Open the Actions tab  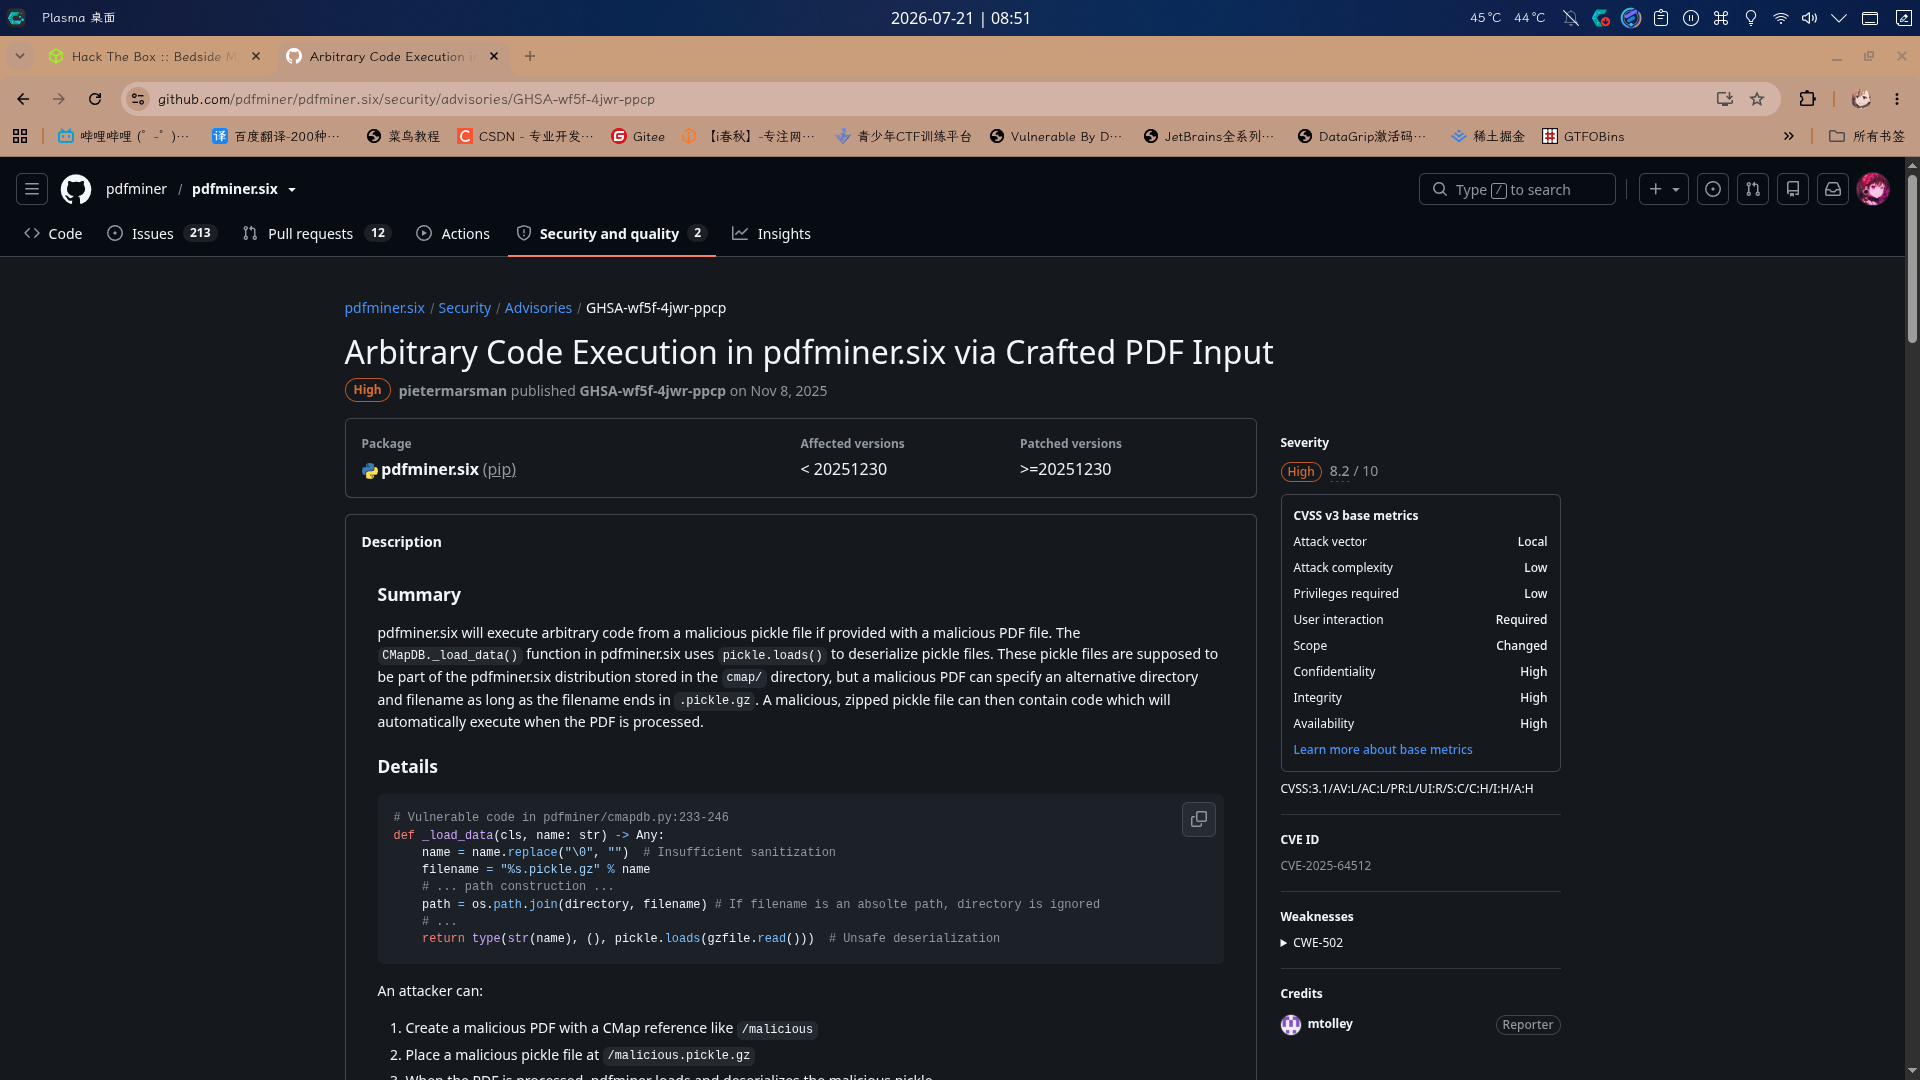[453, 233]
